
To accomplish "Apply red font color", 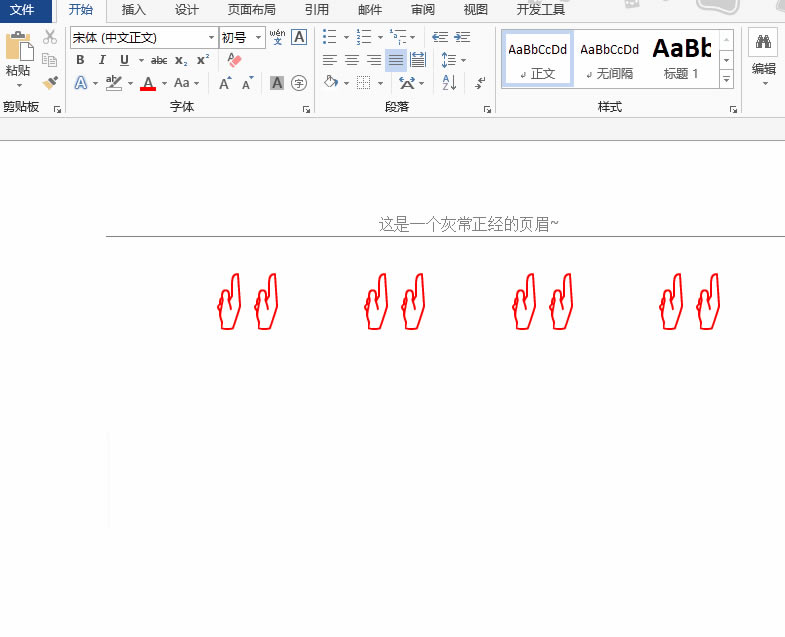I will [148, 83].
